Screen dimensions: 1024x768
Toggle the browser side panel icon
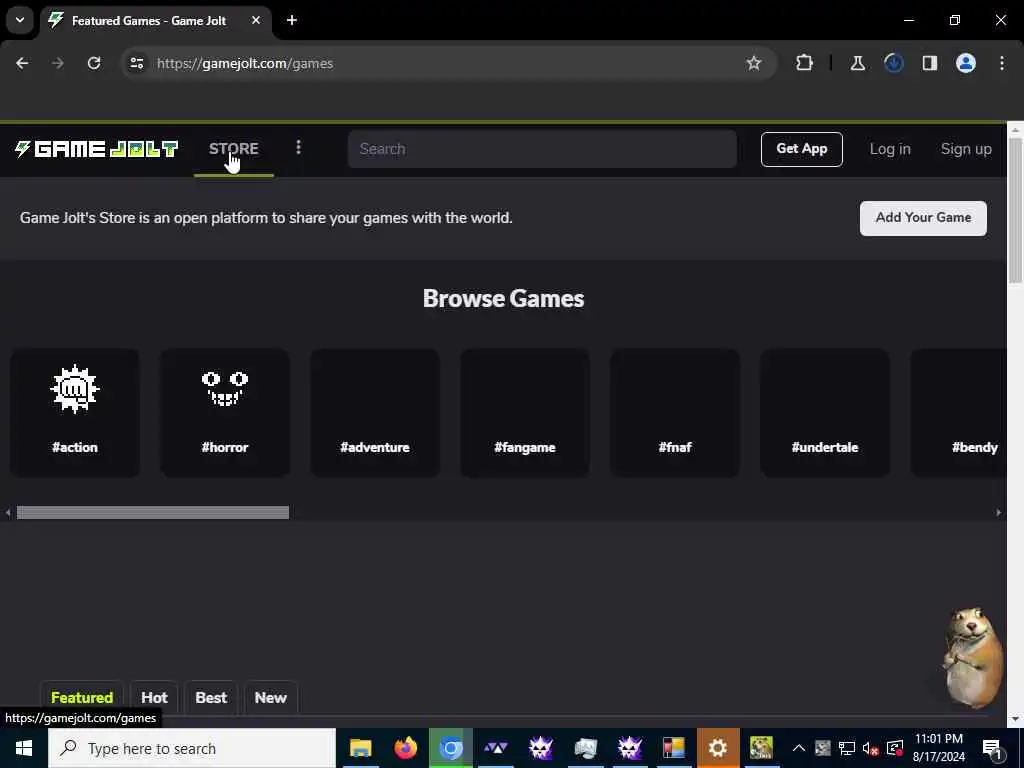[929, 63]
